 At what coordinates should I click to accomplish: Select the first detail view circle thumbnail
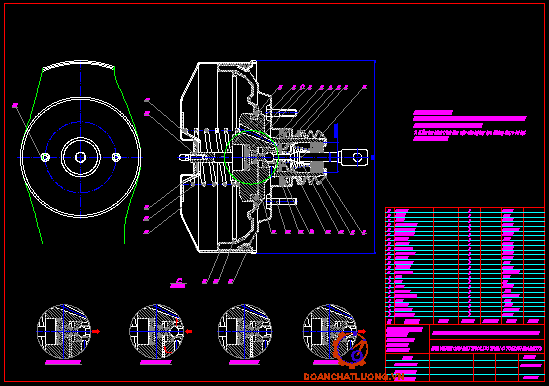tap(63, 331)
